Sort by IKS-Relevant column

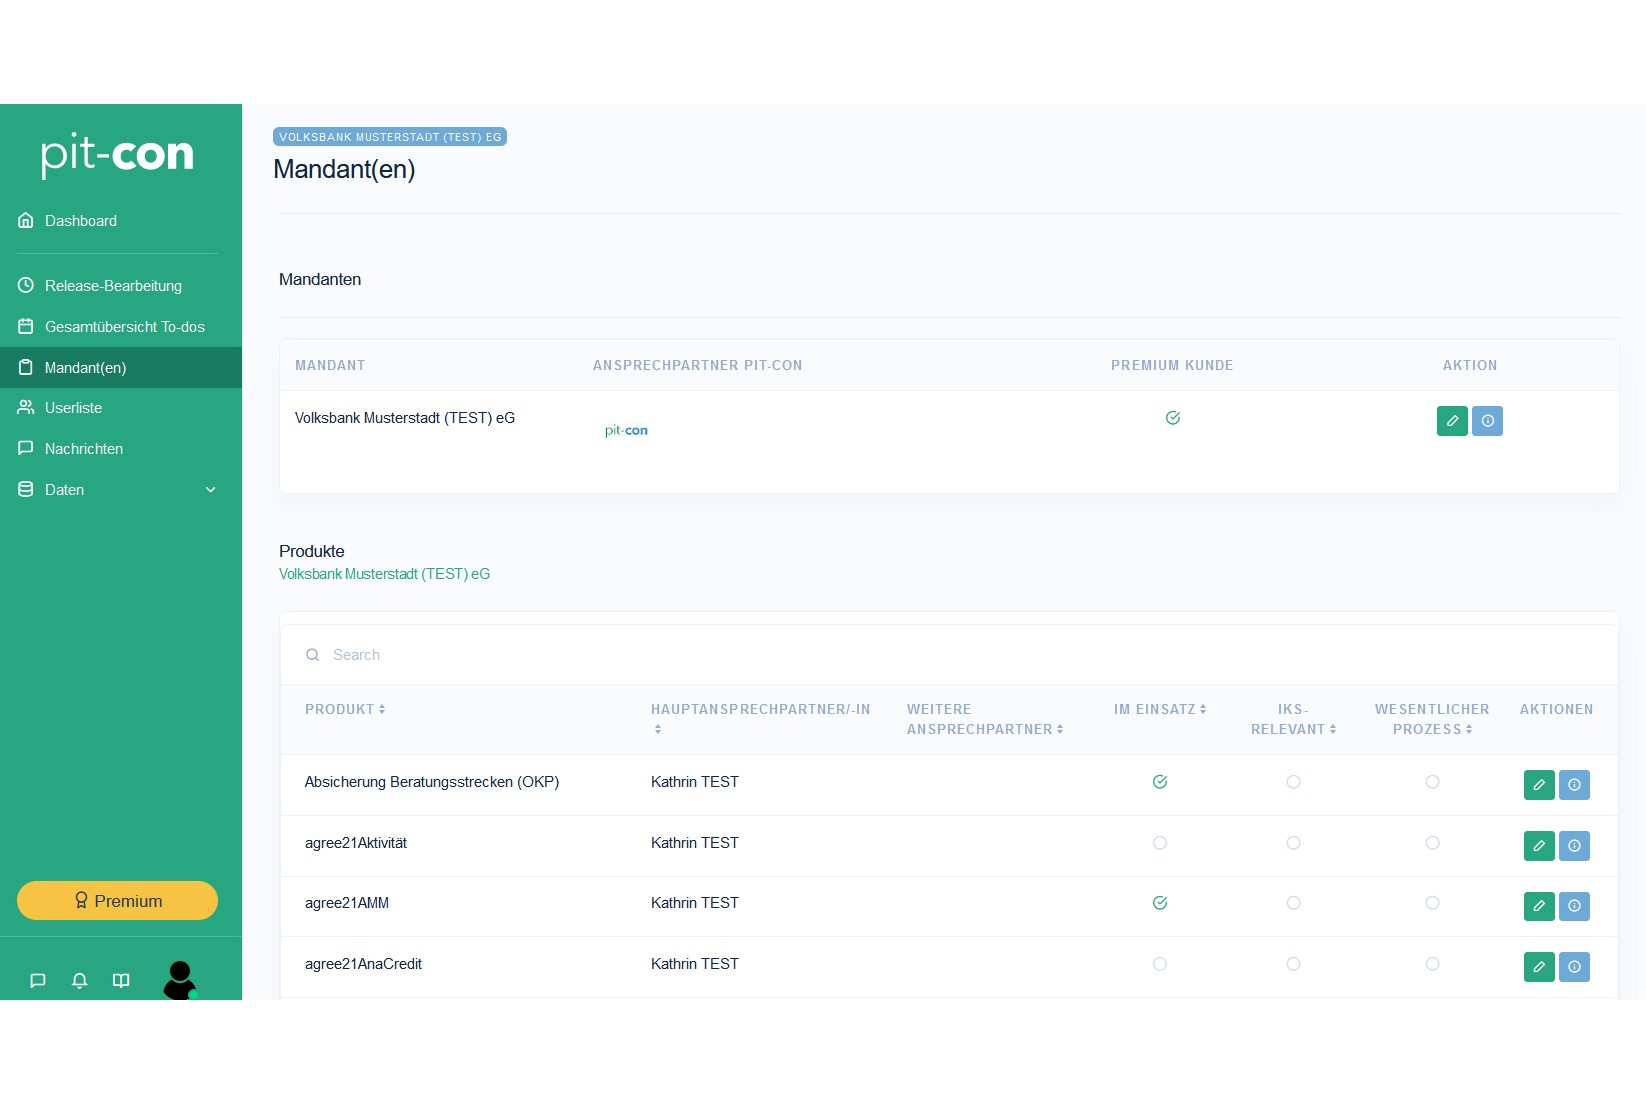point(1293,719)
